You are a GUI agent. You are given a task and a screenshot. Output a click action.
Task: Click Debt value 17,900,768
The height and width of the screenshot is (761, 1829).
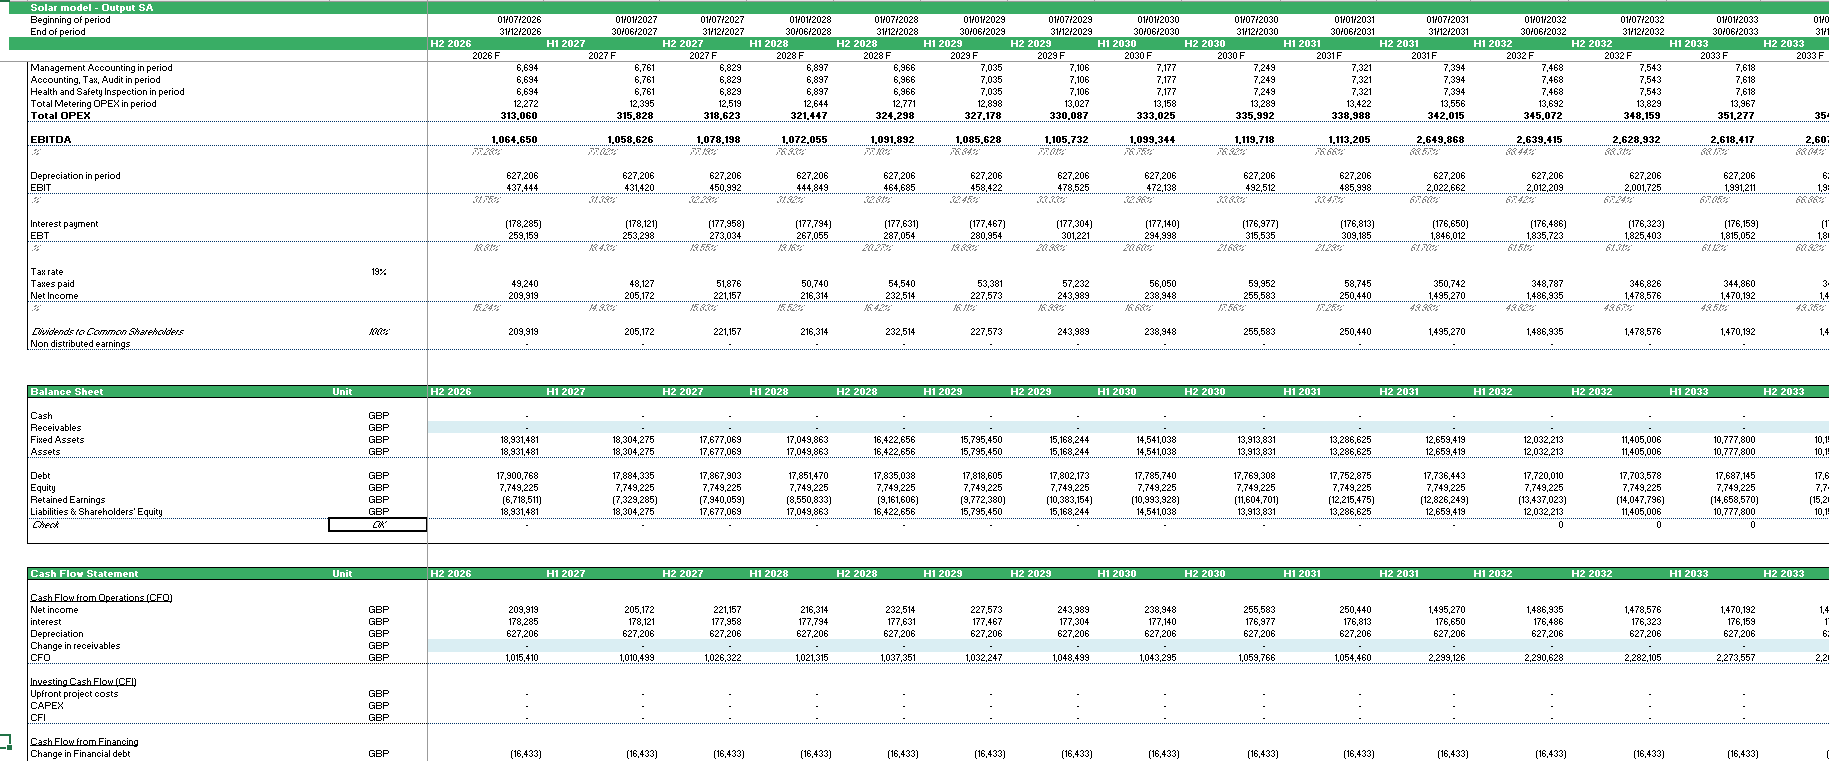pos(517,476)
